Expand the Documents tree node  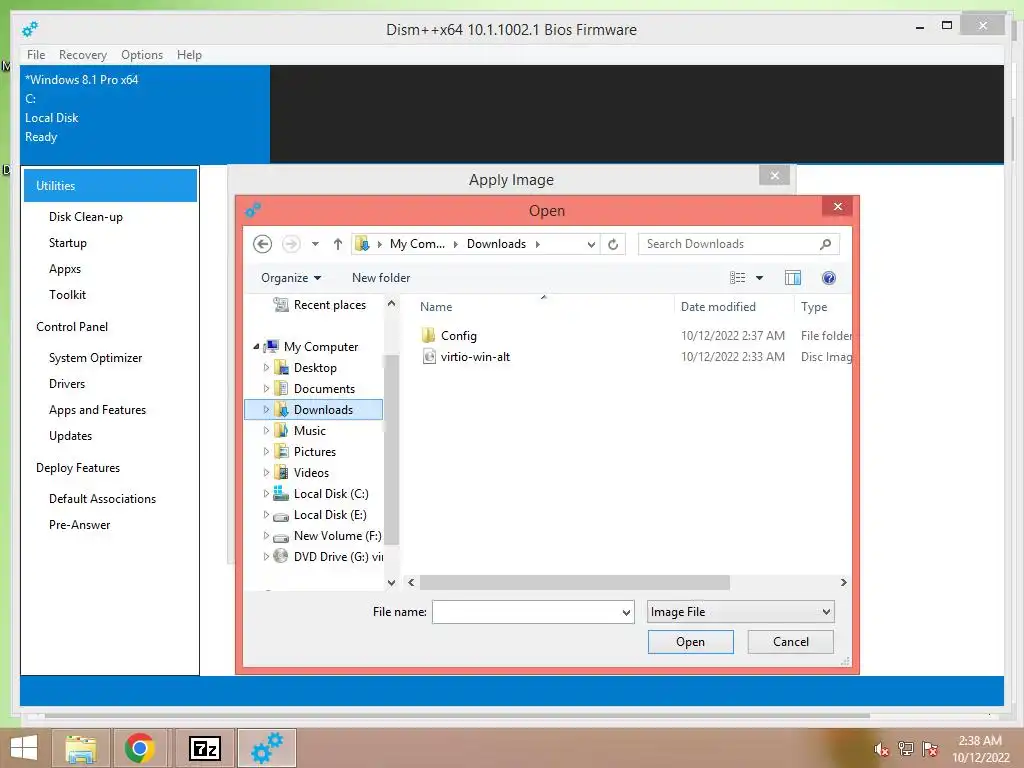click(266, 389)
